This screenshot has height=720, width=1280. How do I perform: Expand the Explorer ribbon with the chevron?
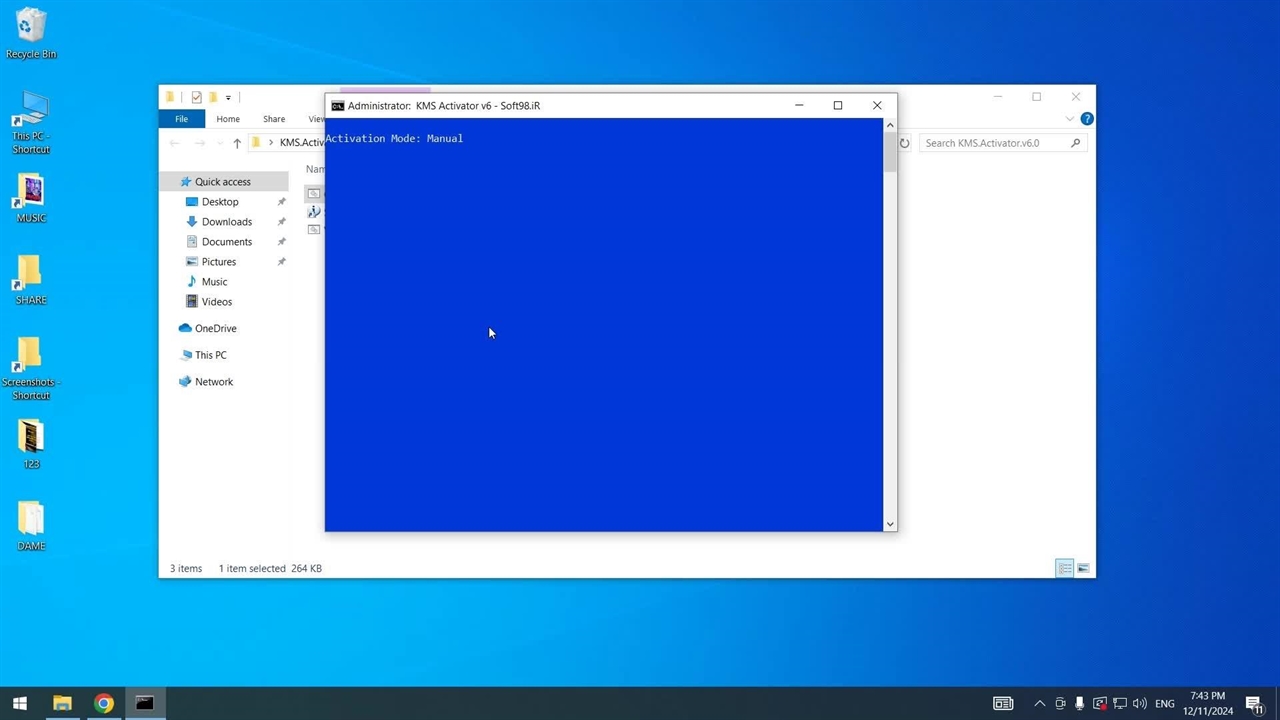pyautogui.click(x=1070, y=119)
